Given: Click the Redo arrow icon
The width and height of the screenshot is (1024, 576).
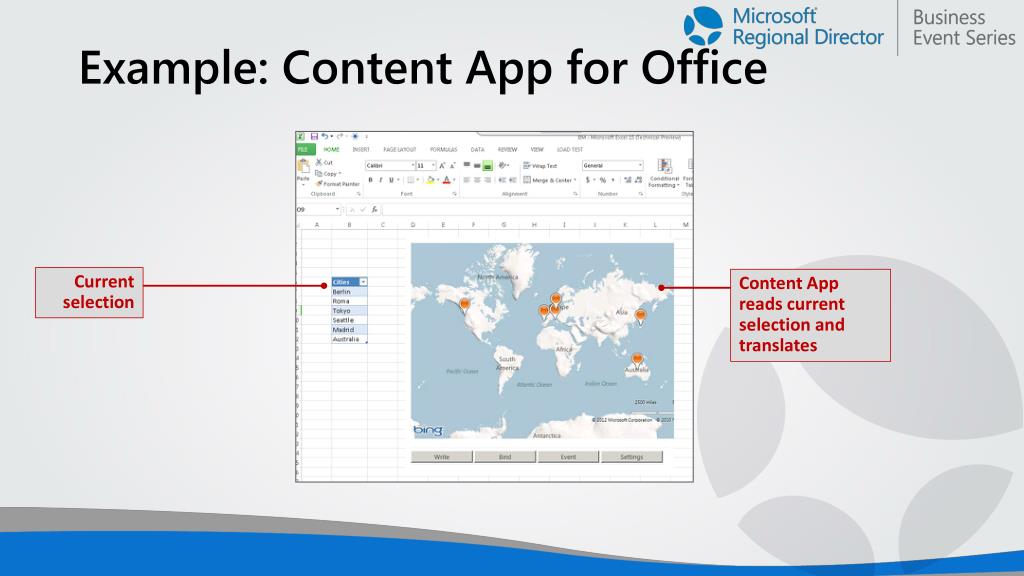Looking at the screenshot, I should (x=340, y=136).
